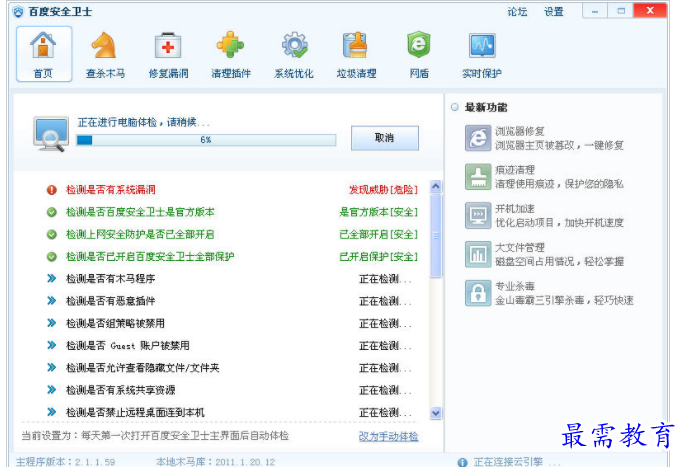Screen dimensions: 683x467
Task: Open the 修复漏洞 medical kit icon
Action: pos(168,45)
